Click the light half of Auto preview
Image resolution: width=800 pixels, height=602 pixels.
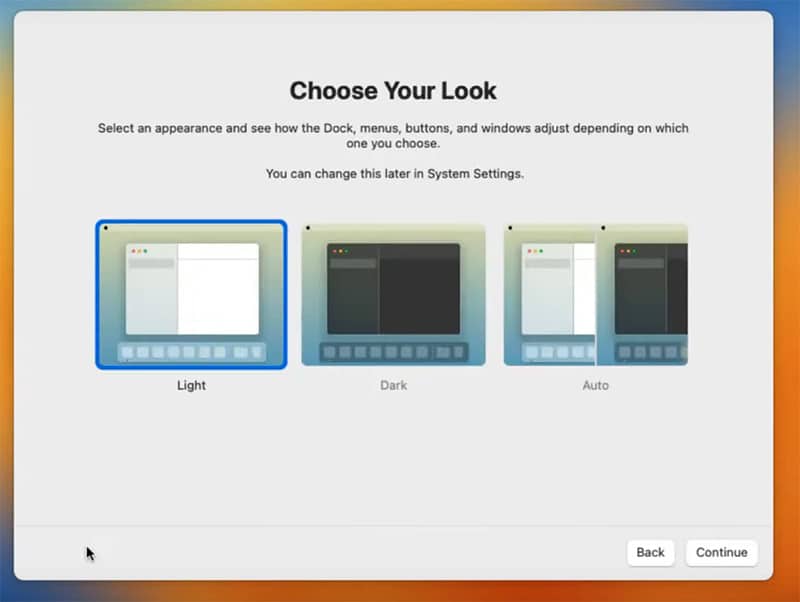(x=549, y=294)
